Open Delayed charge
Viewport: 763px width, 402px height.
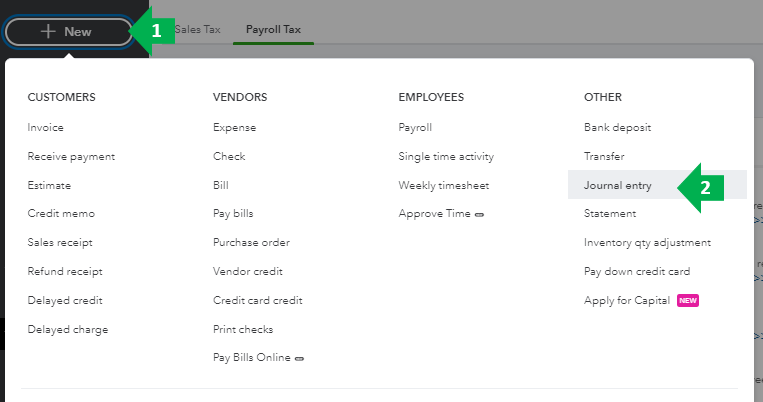[68, 329]
